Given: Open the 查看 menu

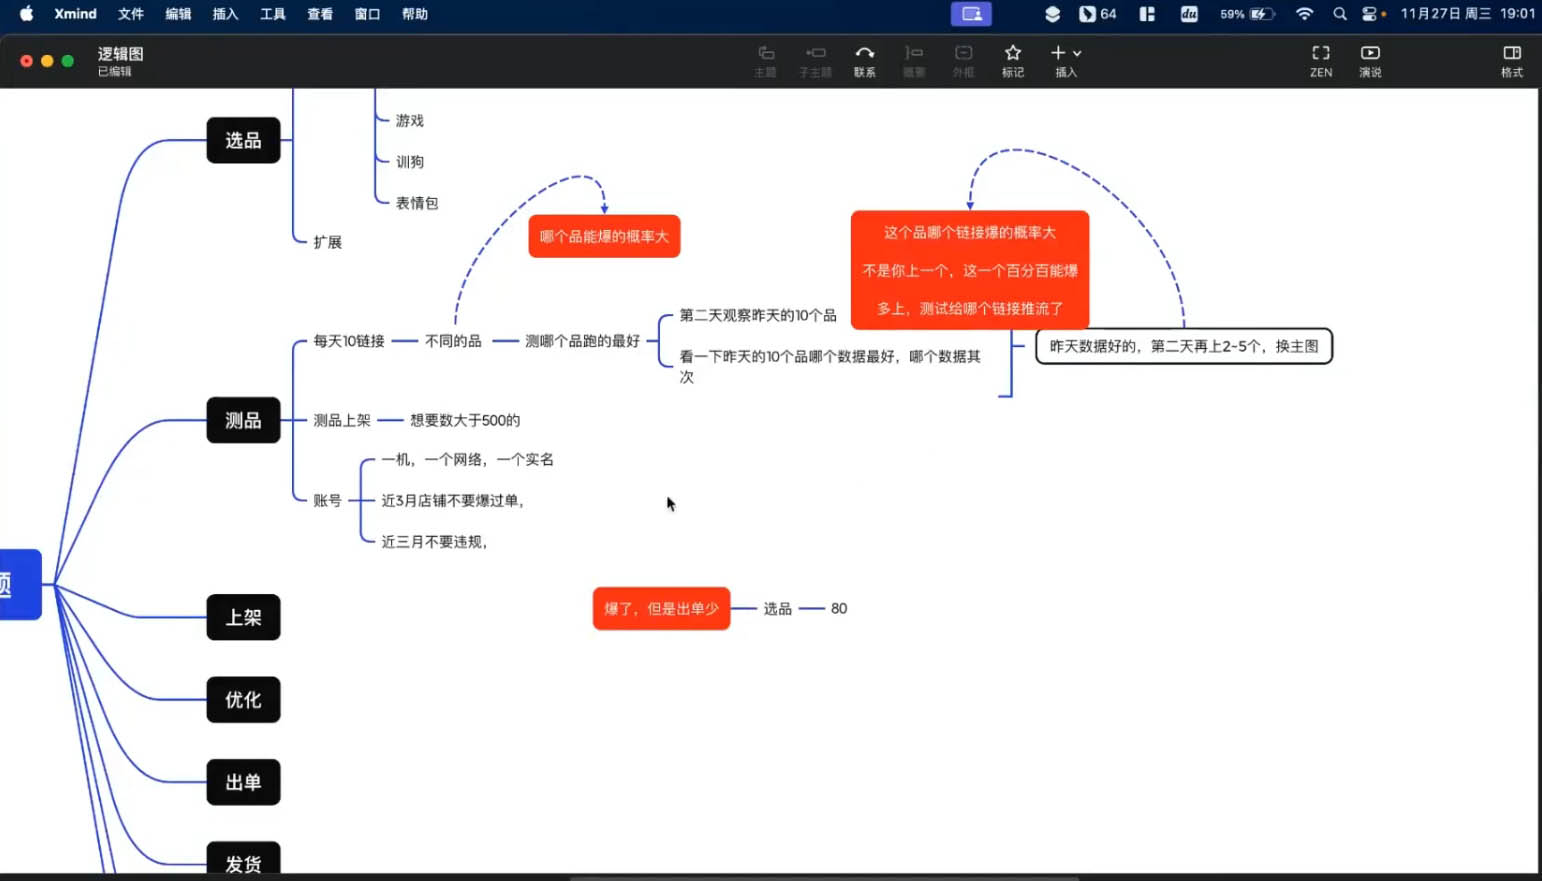Looking at the screenshot, I should click(x=320, y=14).
